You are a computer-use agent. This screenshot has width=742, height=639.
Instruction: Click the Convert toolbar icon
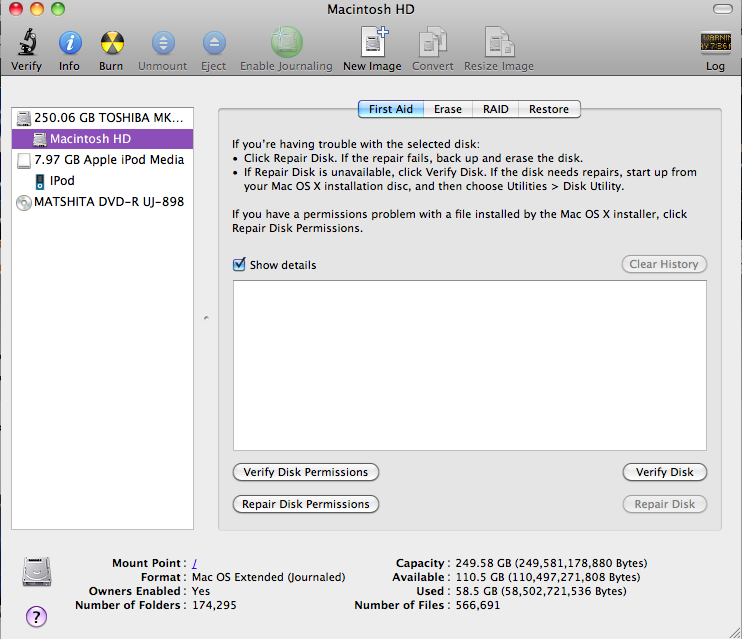(x=432, y=42)
